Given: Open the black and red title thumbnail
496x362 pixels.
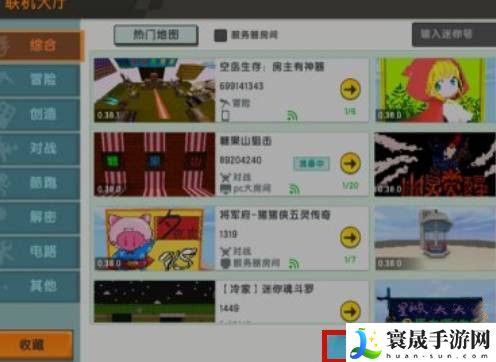Looking at the screenshot, I should 435,164.
